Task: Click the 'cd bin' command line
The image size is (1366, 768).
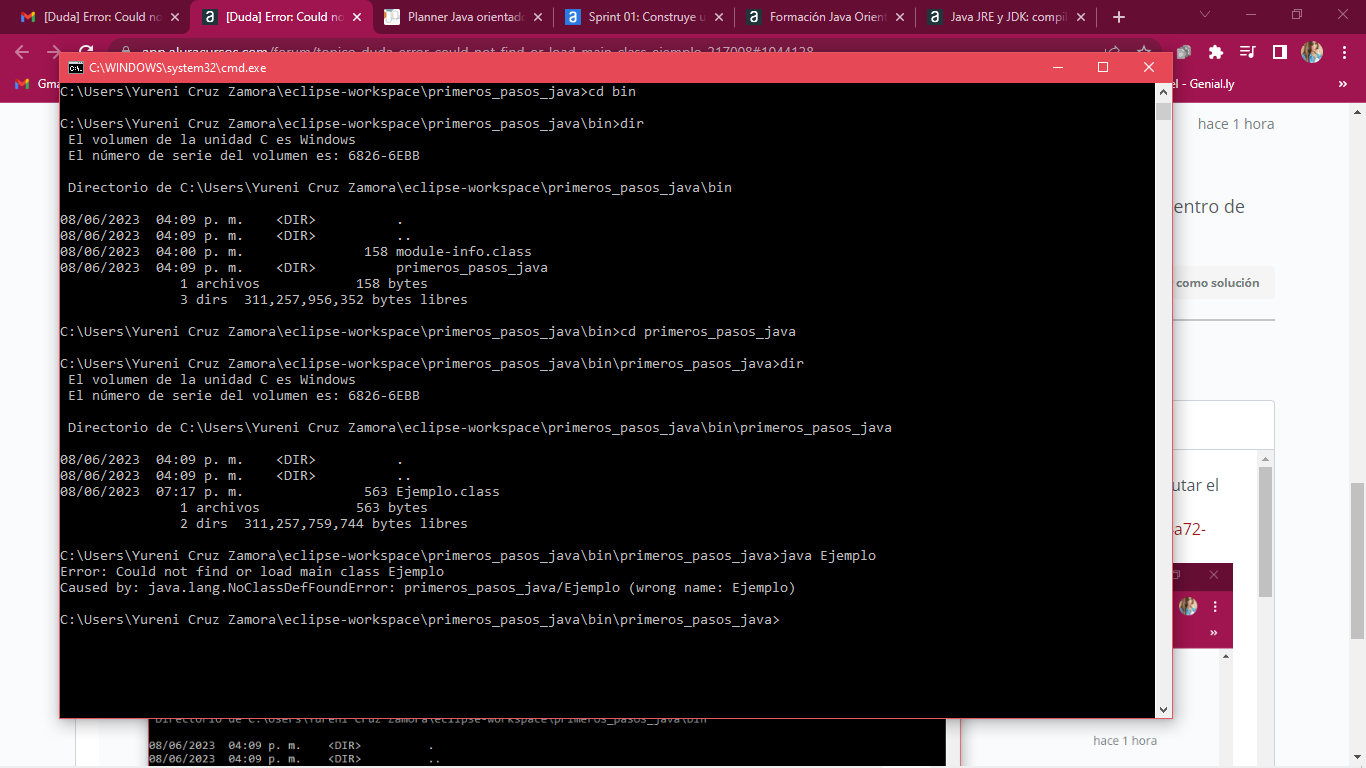Action: [348, 92]
